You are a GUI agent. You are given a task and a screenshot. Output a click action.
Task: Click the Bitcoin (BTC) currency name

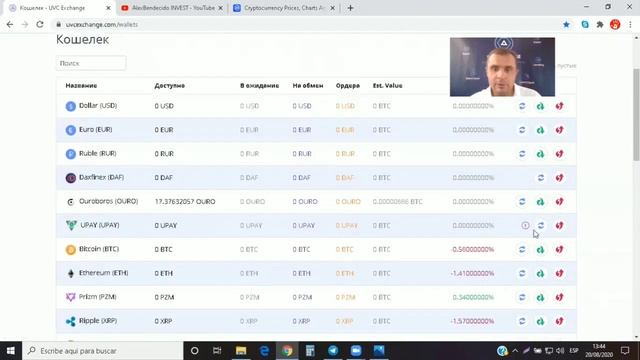pos(99,249)
